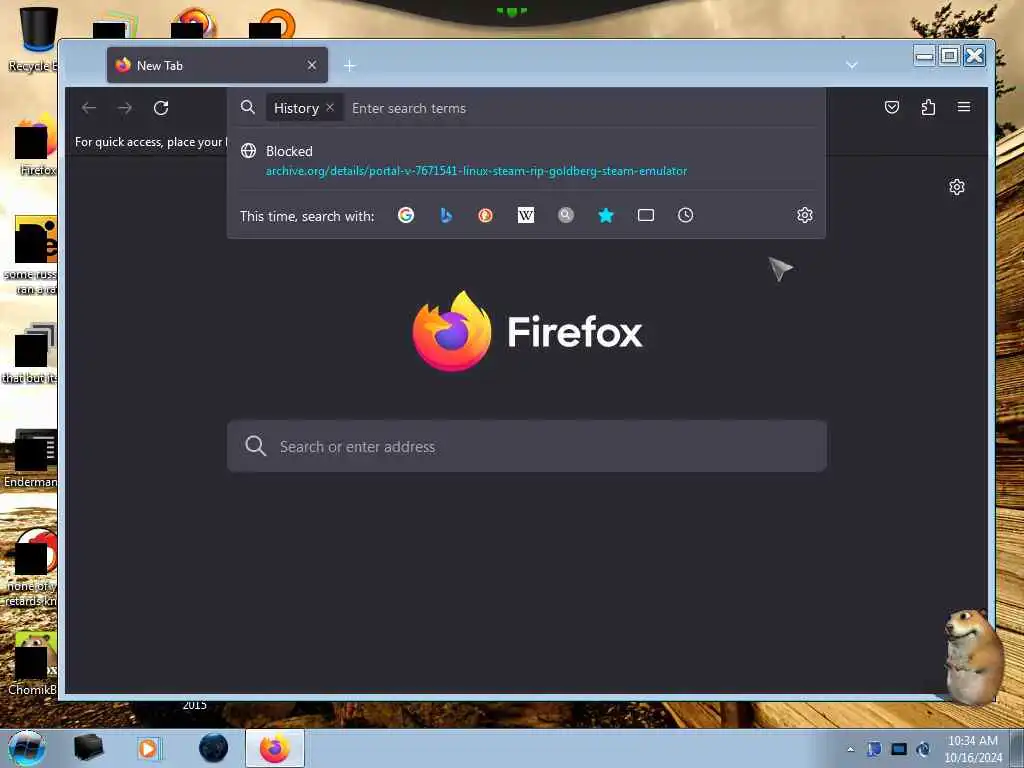1024x768 pixels.
Task: Open the Blocked archive.org history result
Action: [x=526, y=161]
